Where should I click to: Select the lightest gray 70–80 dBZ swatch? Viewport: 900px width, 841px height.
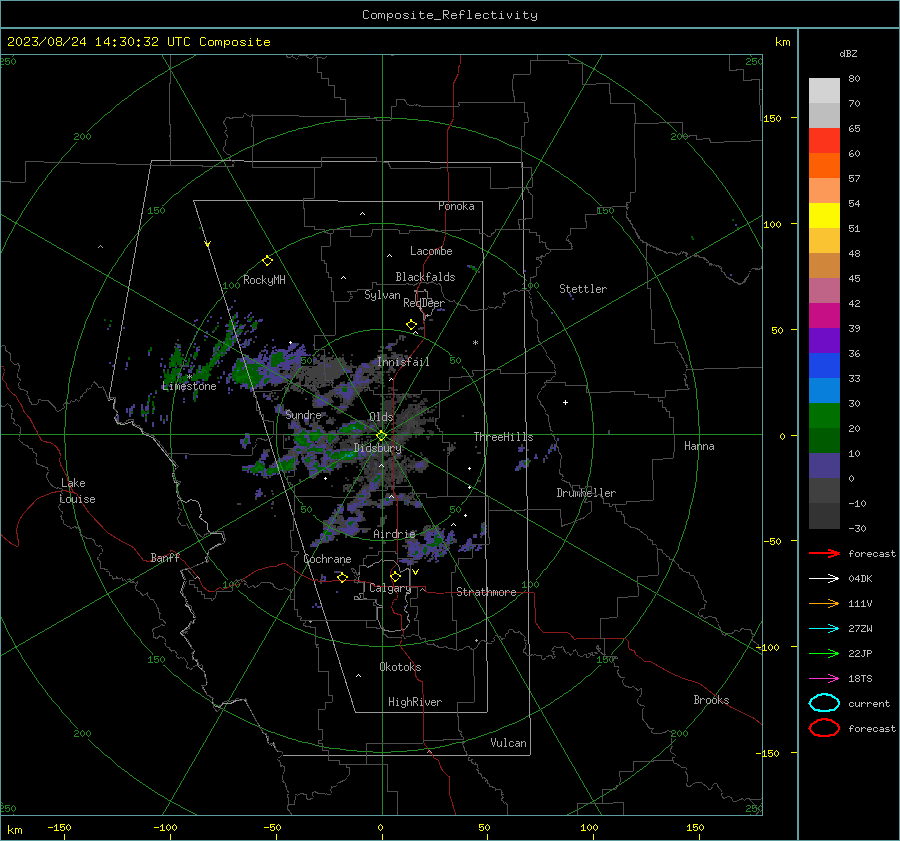(824, 91)
